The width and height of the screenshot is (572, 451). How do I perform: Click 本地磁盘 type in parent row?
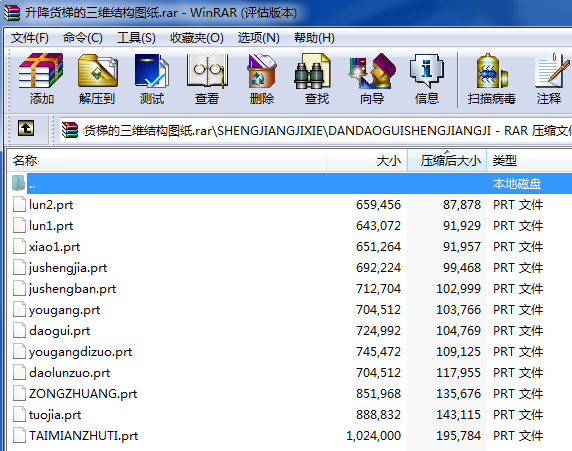point(517,184)
